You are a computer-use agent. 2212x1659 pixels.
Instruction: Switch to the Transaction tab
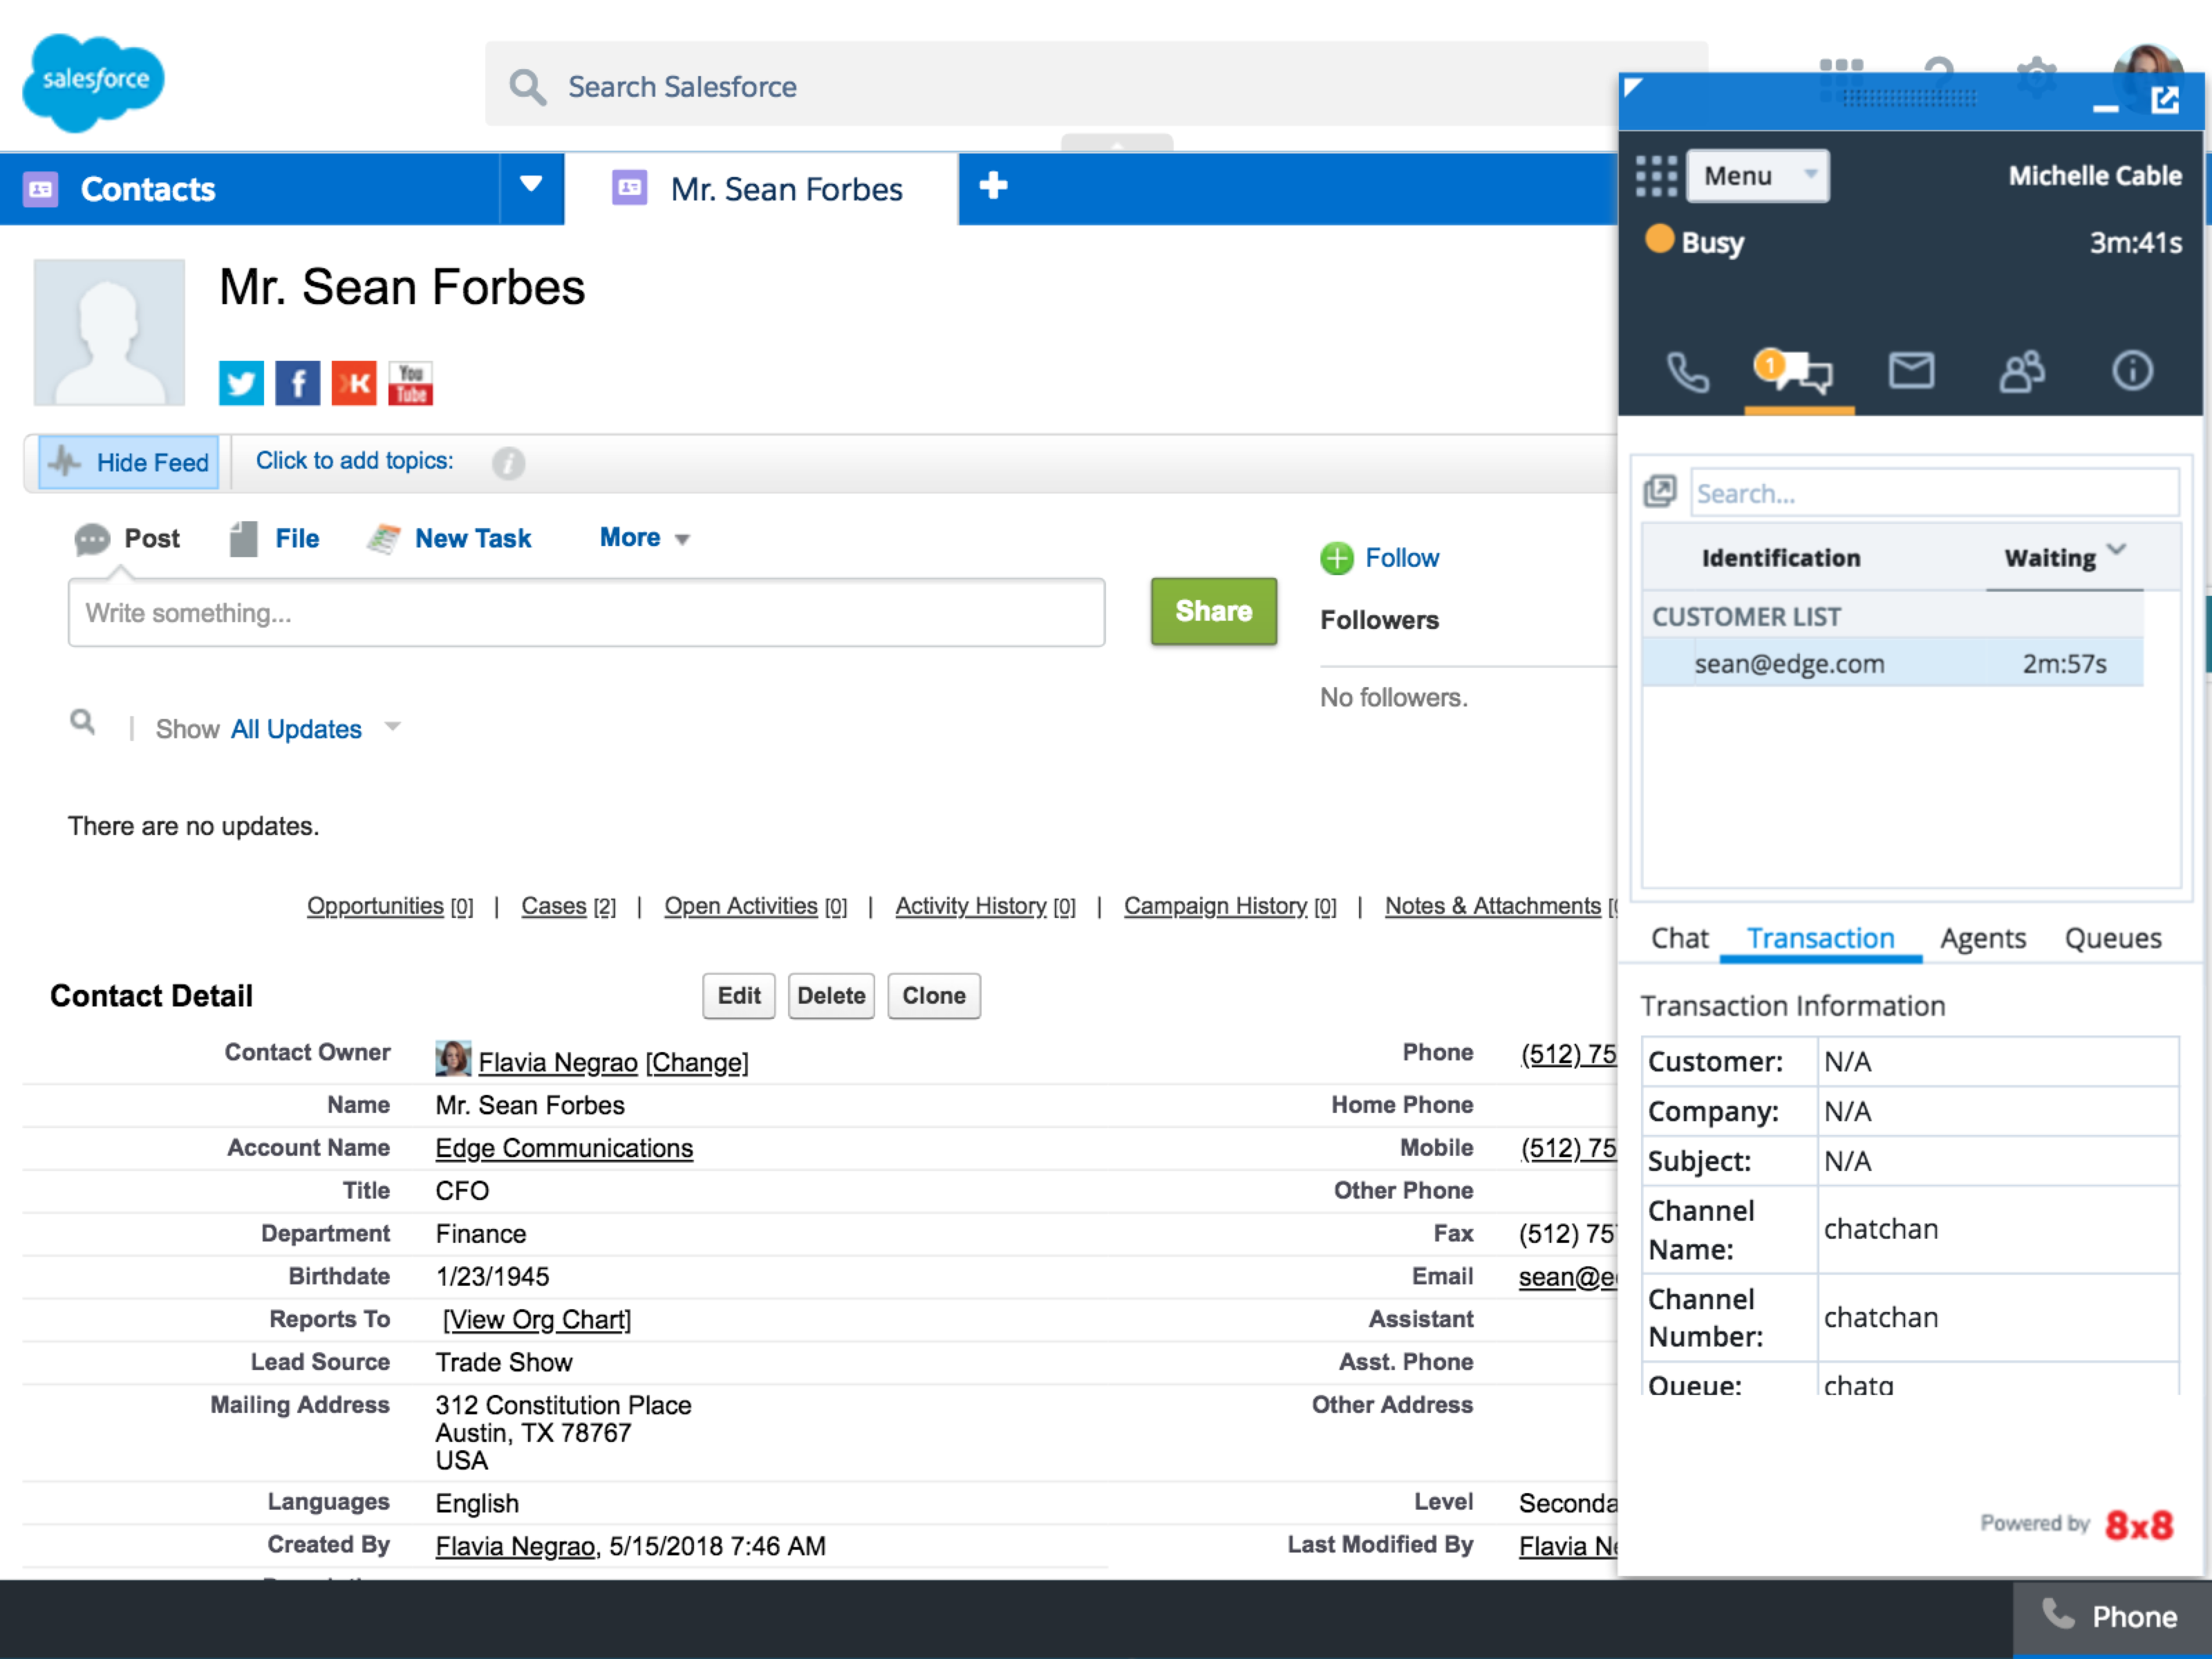tap(1821, 938)
